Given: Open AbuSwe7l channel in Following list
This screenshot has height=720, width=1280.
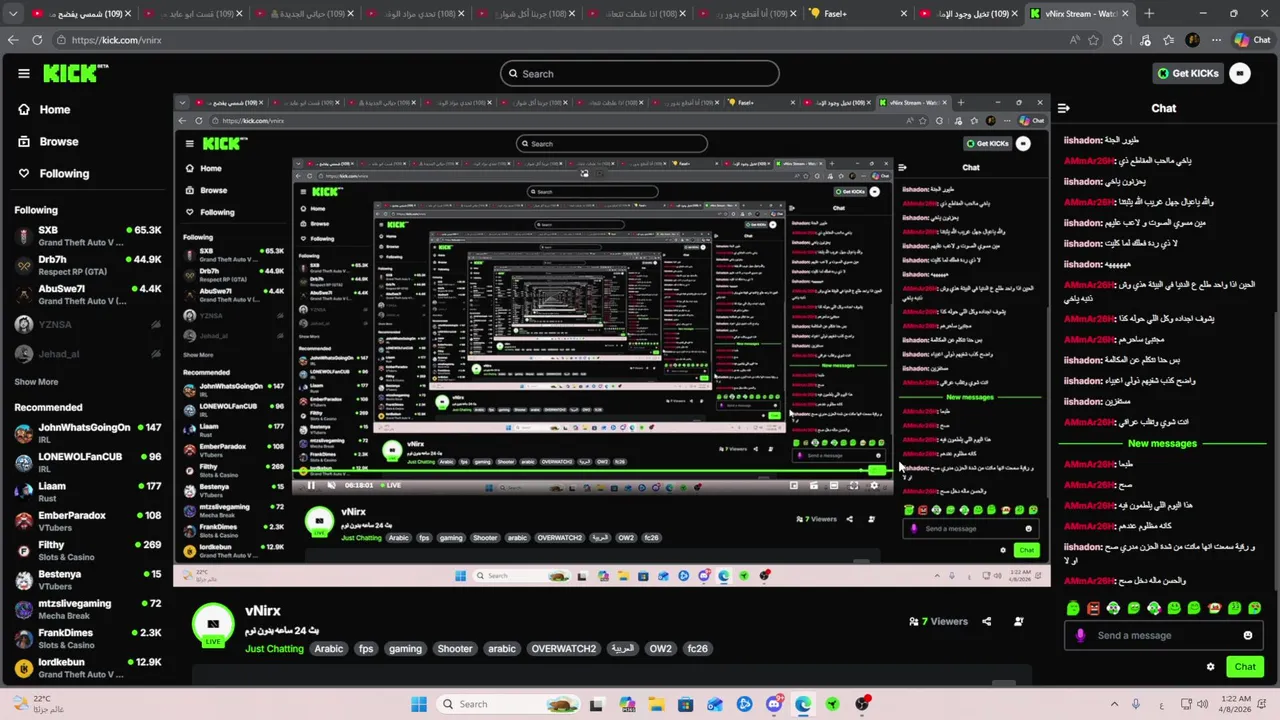Looking at the screenshot, I should tap(88, 295).
